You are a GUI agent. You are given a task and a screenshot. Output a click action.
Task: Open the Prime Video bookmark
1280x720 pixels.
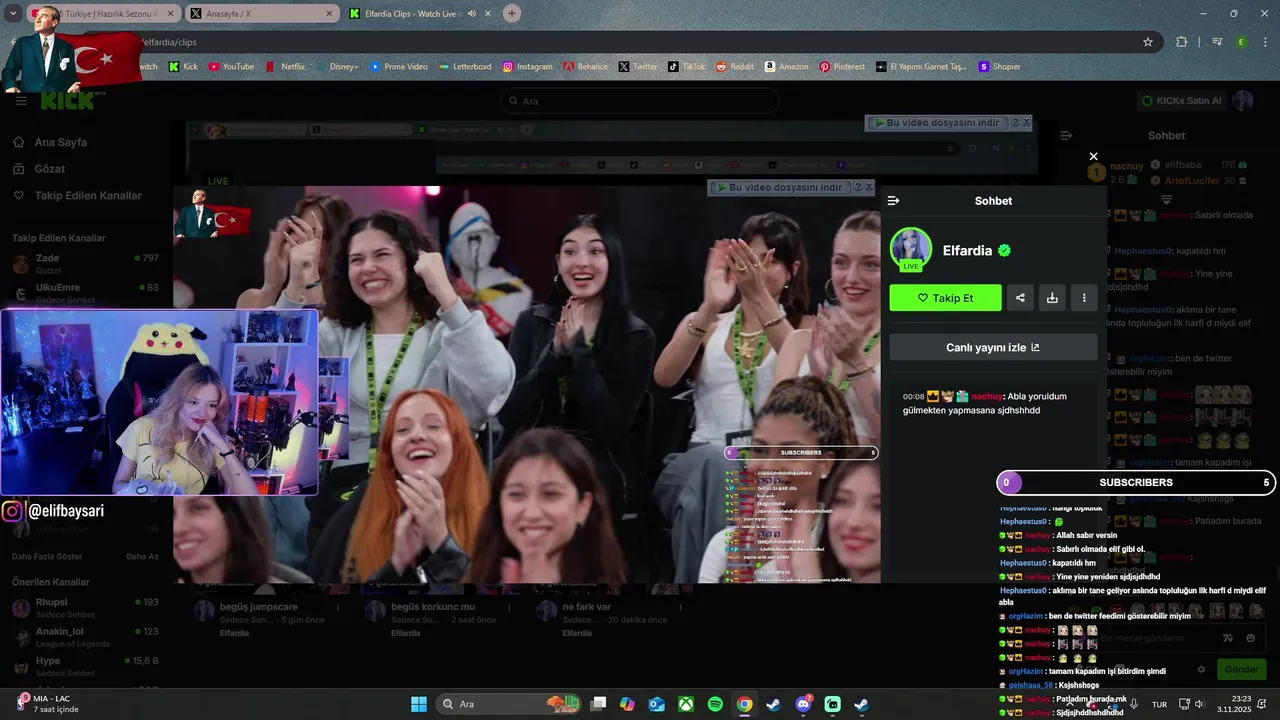399,67
